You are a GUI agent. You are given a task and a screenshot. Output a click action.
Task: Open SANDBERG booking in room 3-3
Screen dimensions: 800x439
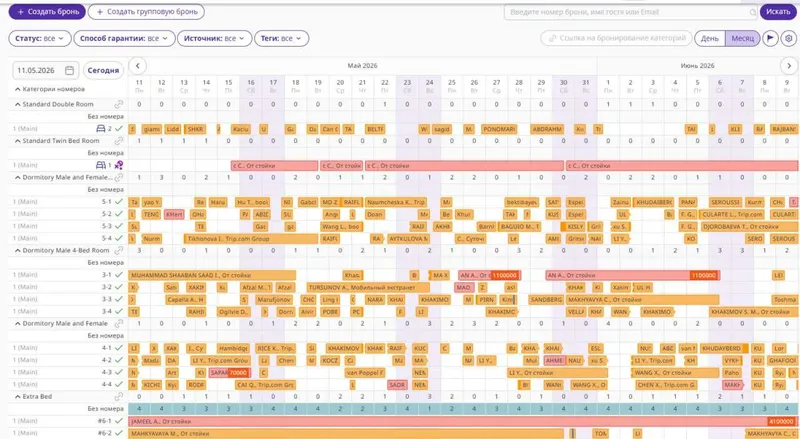pos(546,300)
